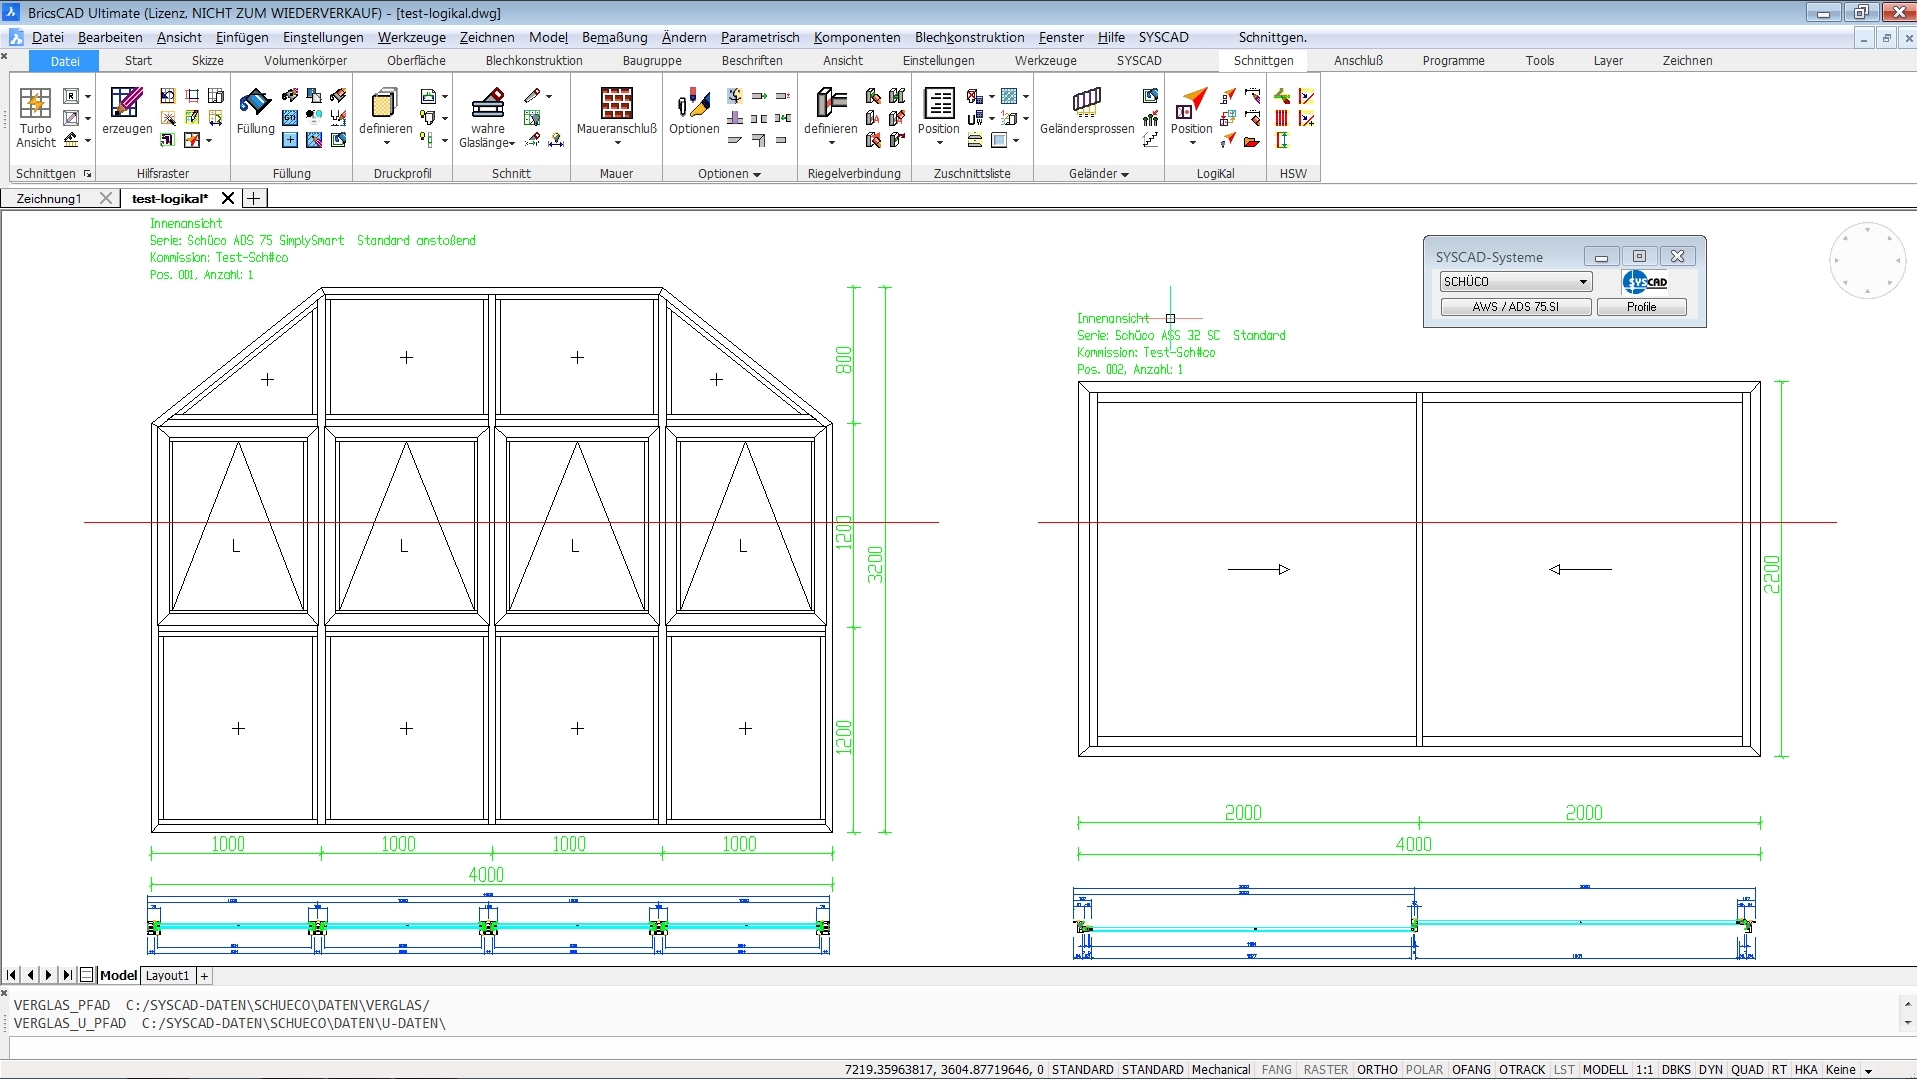Toggle POLAR tracking in status bar
This screenshot has width=1917, height=1079.
(1424, 1069)
